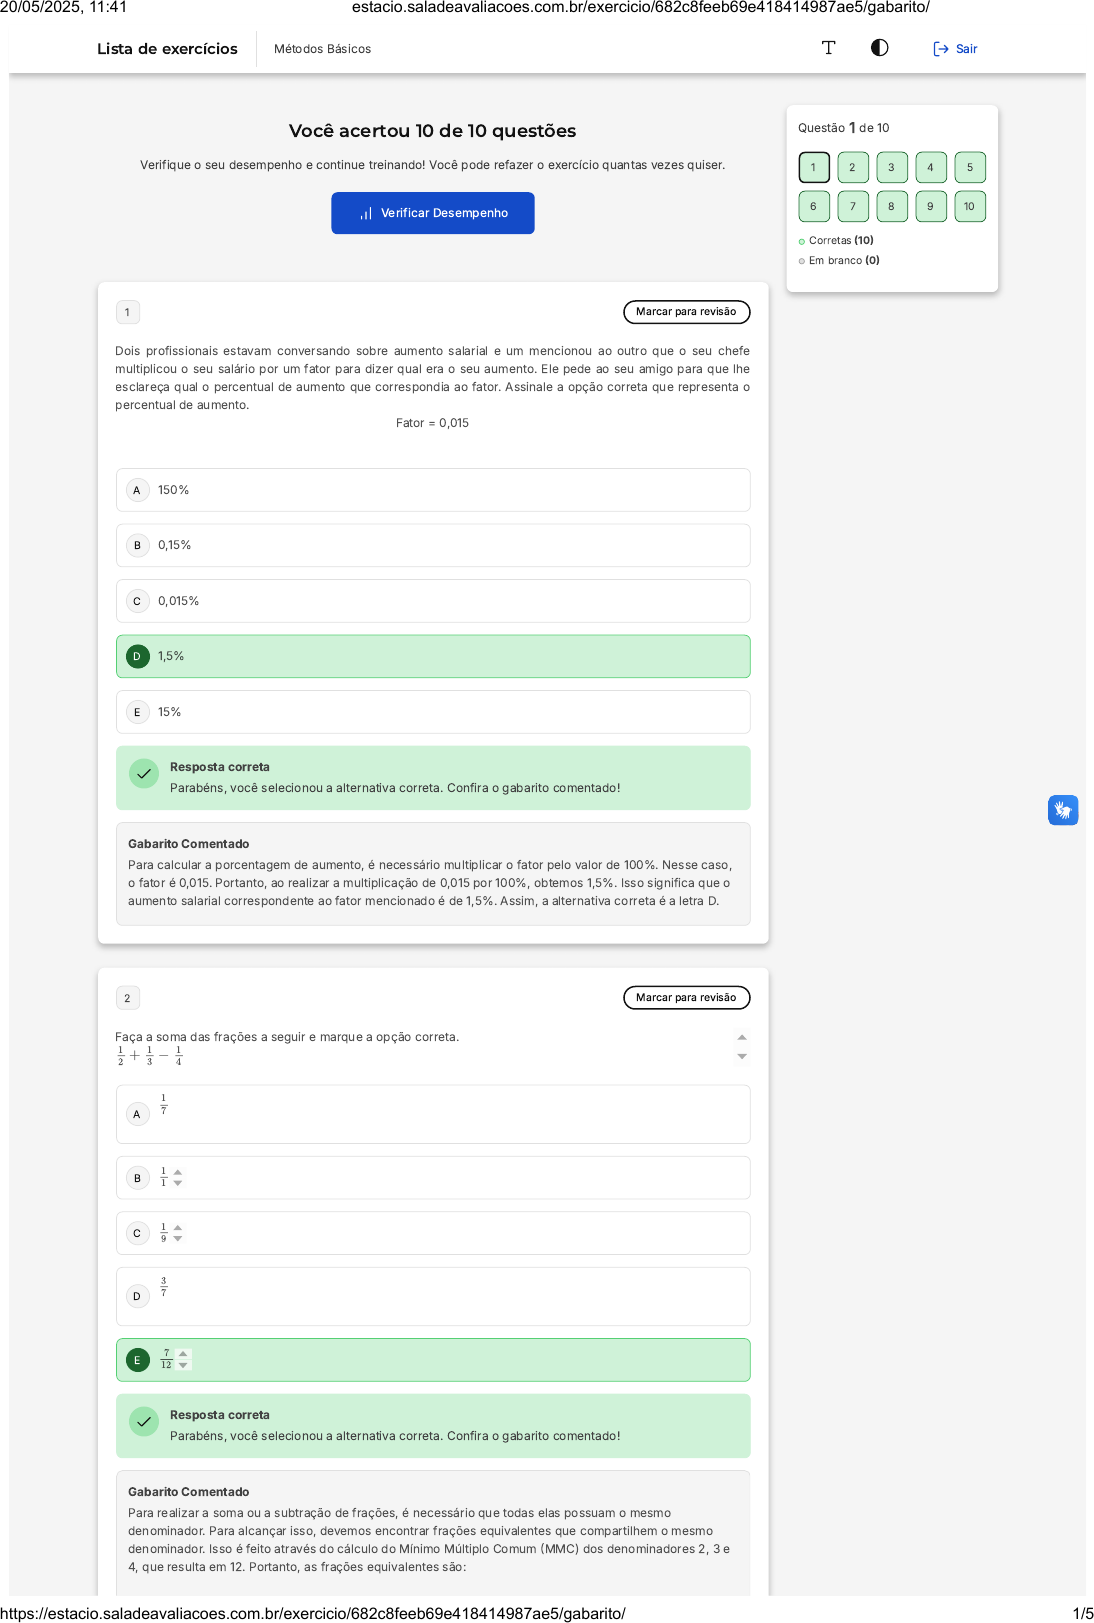Click the Lista de exercícios title
Viewport: 1094px width, 1623px height.
[x=167, y=49]
